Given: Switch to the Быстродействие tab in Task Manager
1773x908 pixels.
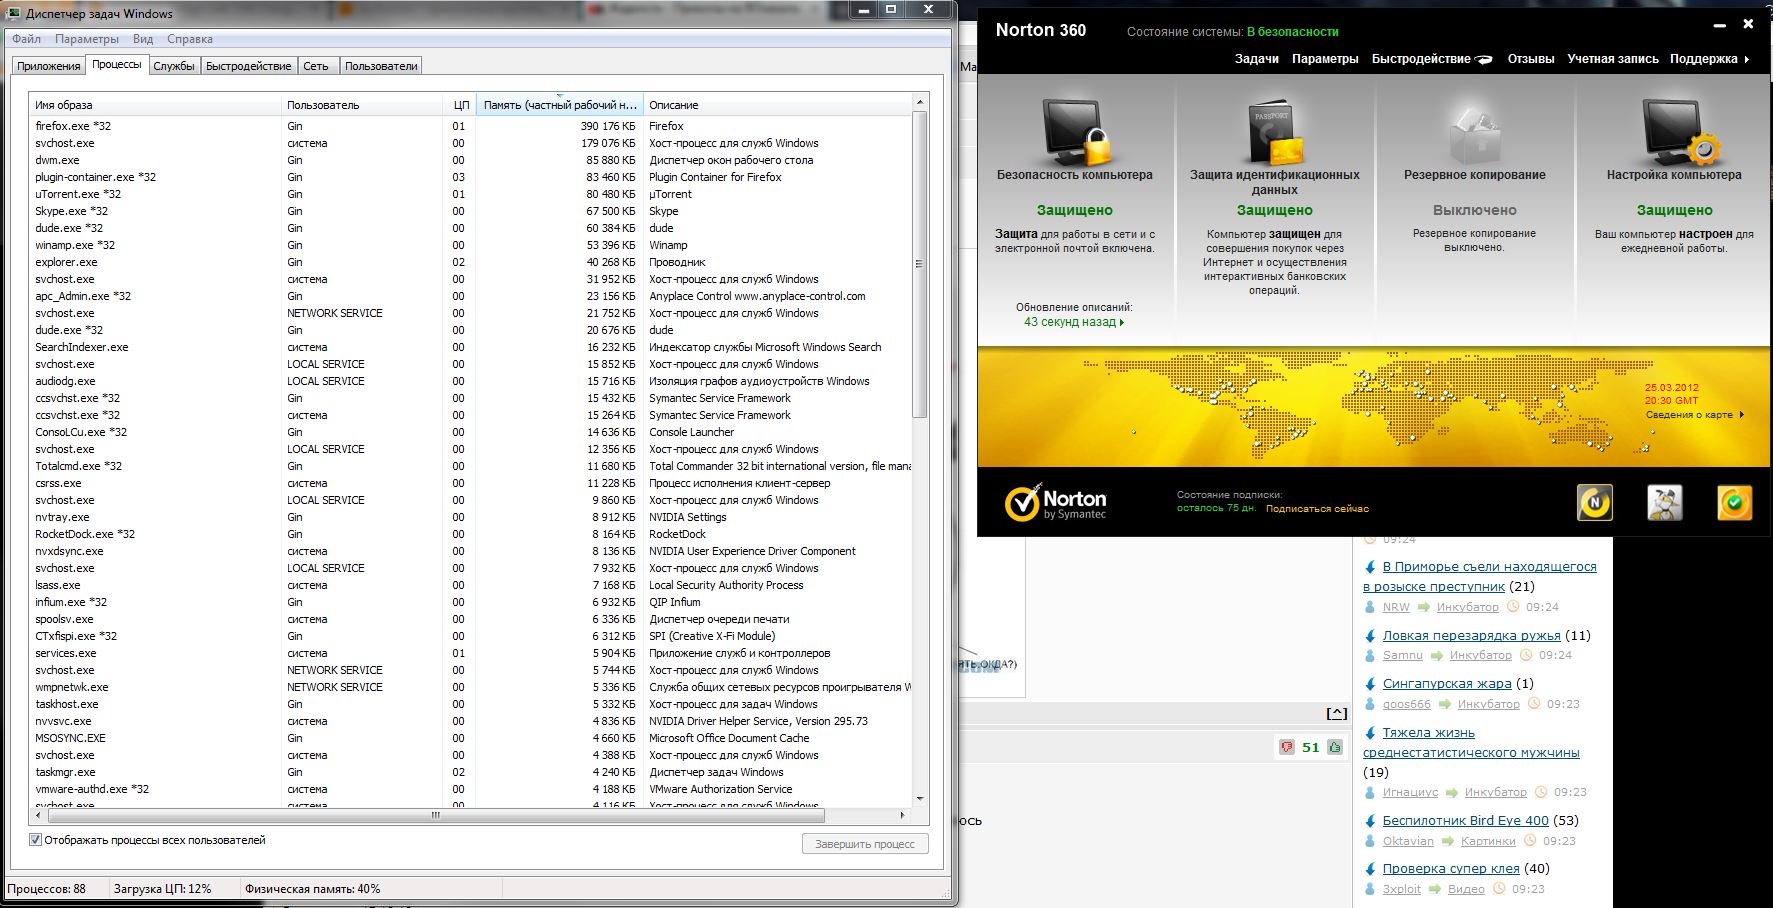Looking at the screenshot, I should pos(249,66).
